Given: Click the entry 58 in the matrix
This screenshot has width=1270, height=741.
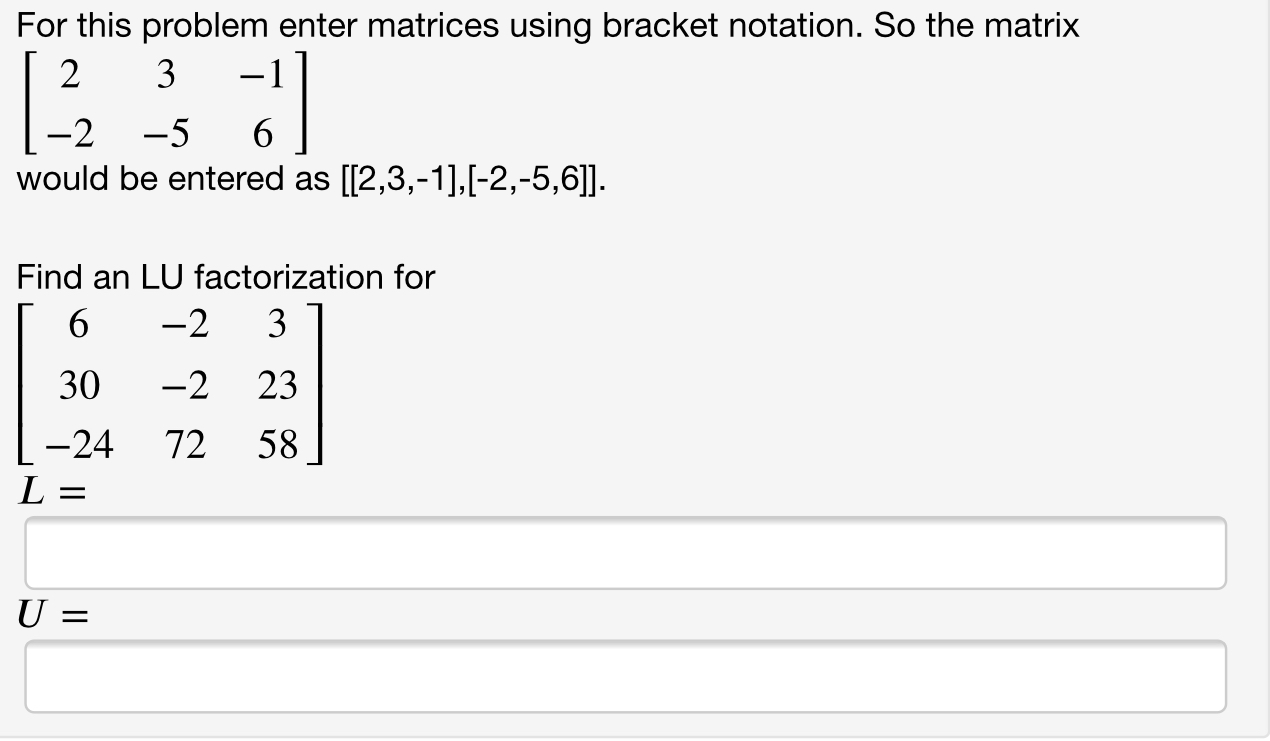Looking at the screenshot, I should pos(280,443).
